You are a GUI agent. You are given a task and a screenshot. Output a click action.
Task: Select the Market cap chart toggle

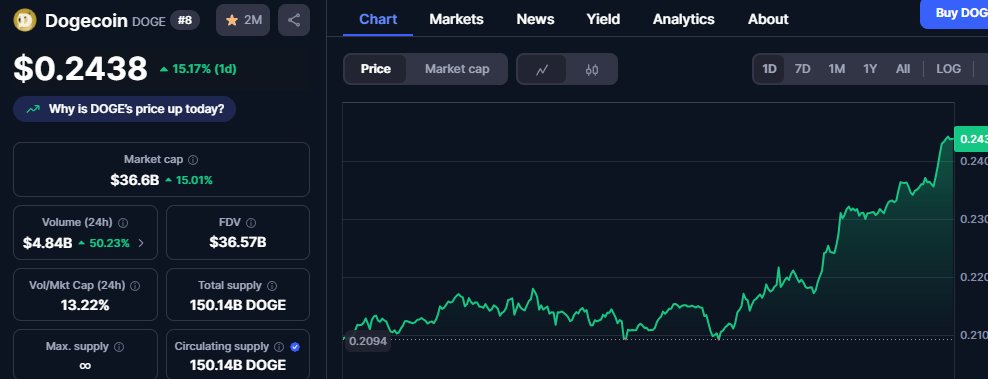(457, 69)
